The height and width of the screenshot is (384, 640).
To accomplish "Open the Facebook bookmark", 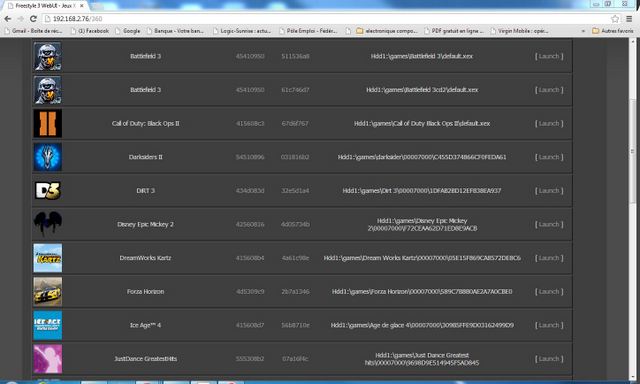I will coord(90,31).
